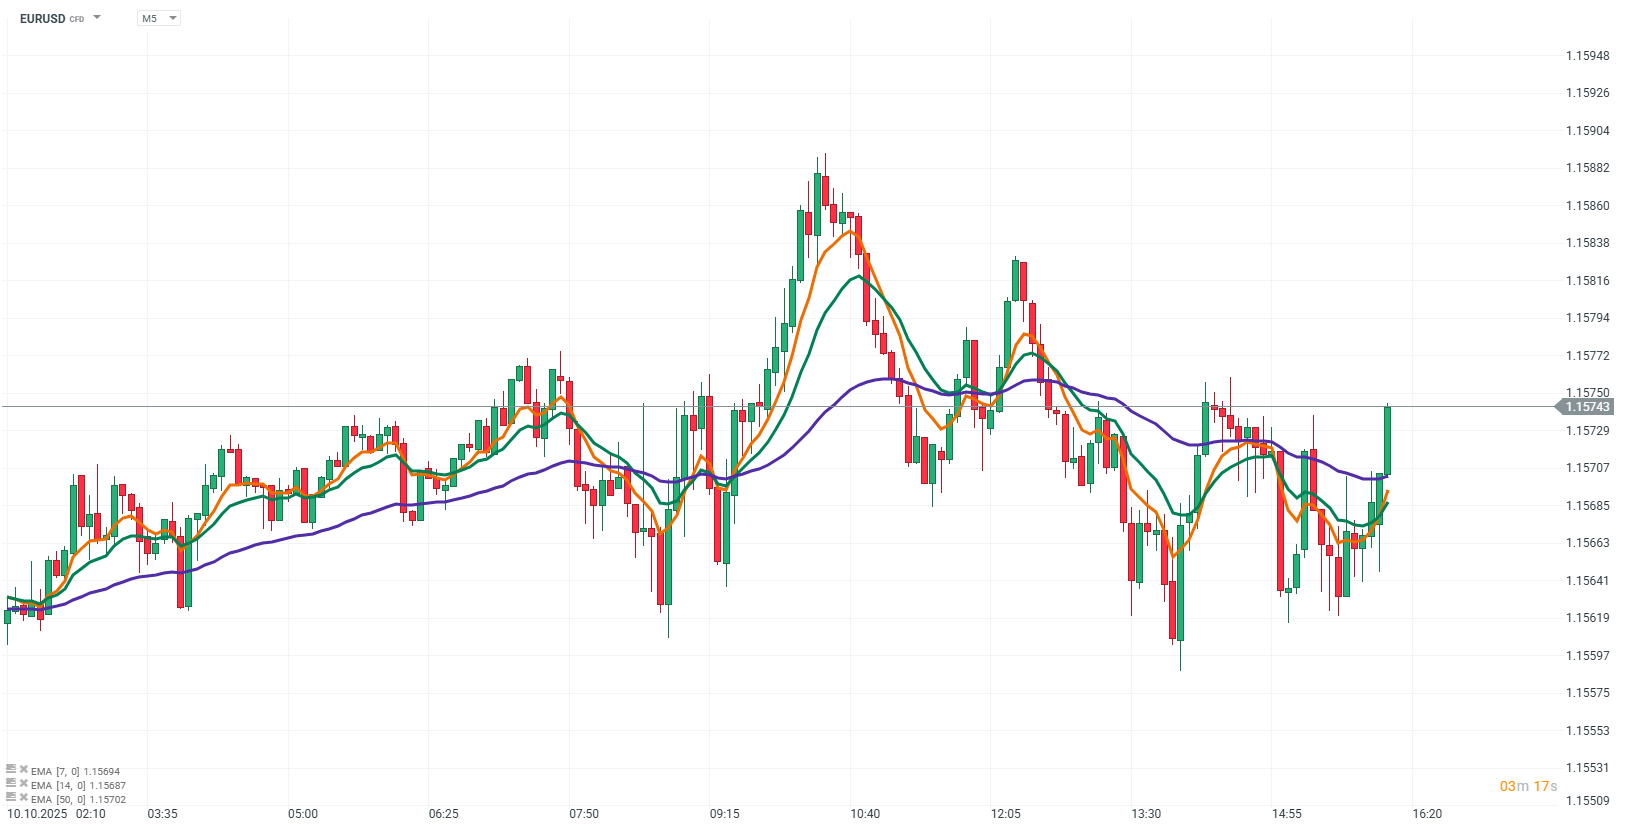The image size is (1626, 831).
Task: Click the 07:50 time axis label
Action: [584, 814]
